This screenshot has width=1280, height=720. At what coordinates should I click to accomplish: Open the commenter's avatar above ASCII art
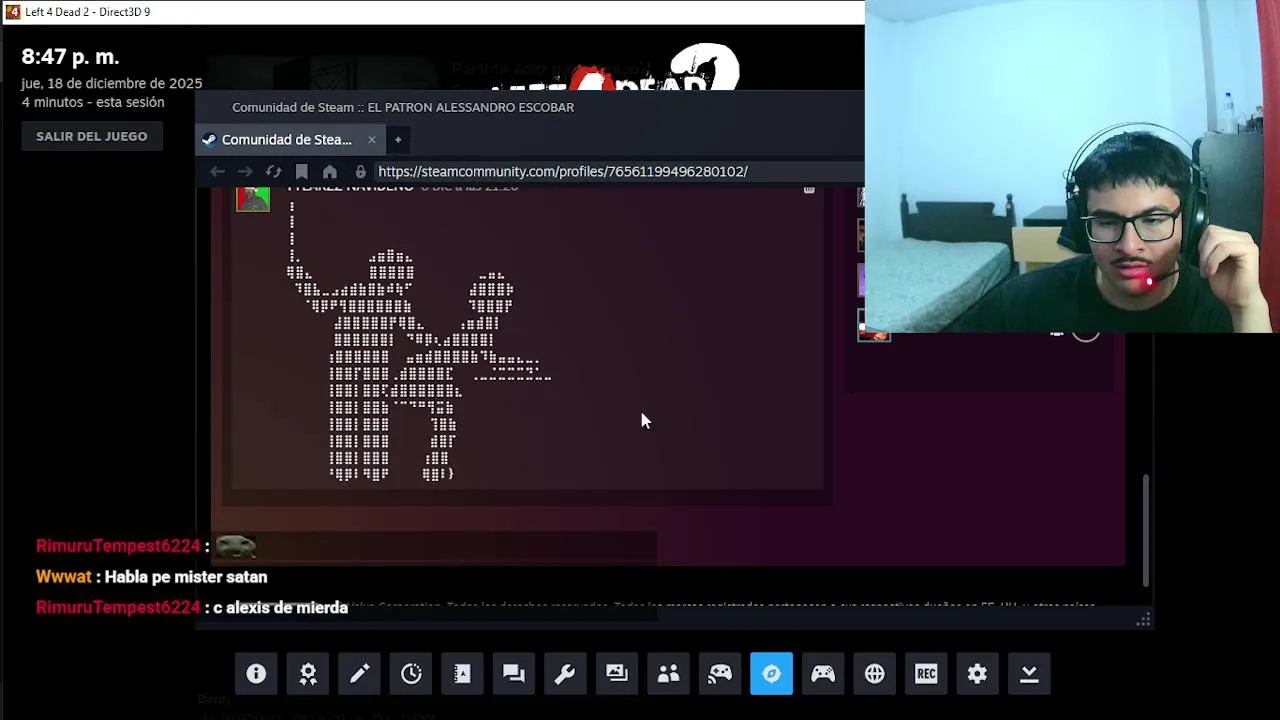(x=253, y=198)
